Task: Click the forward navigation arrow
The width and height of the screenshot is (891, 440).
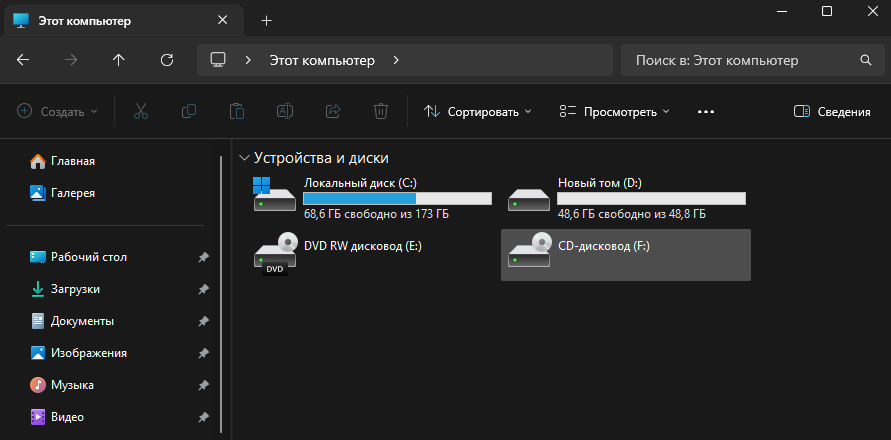Action: coord(71,60)
